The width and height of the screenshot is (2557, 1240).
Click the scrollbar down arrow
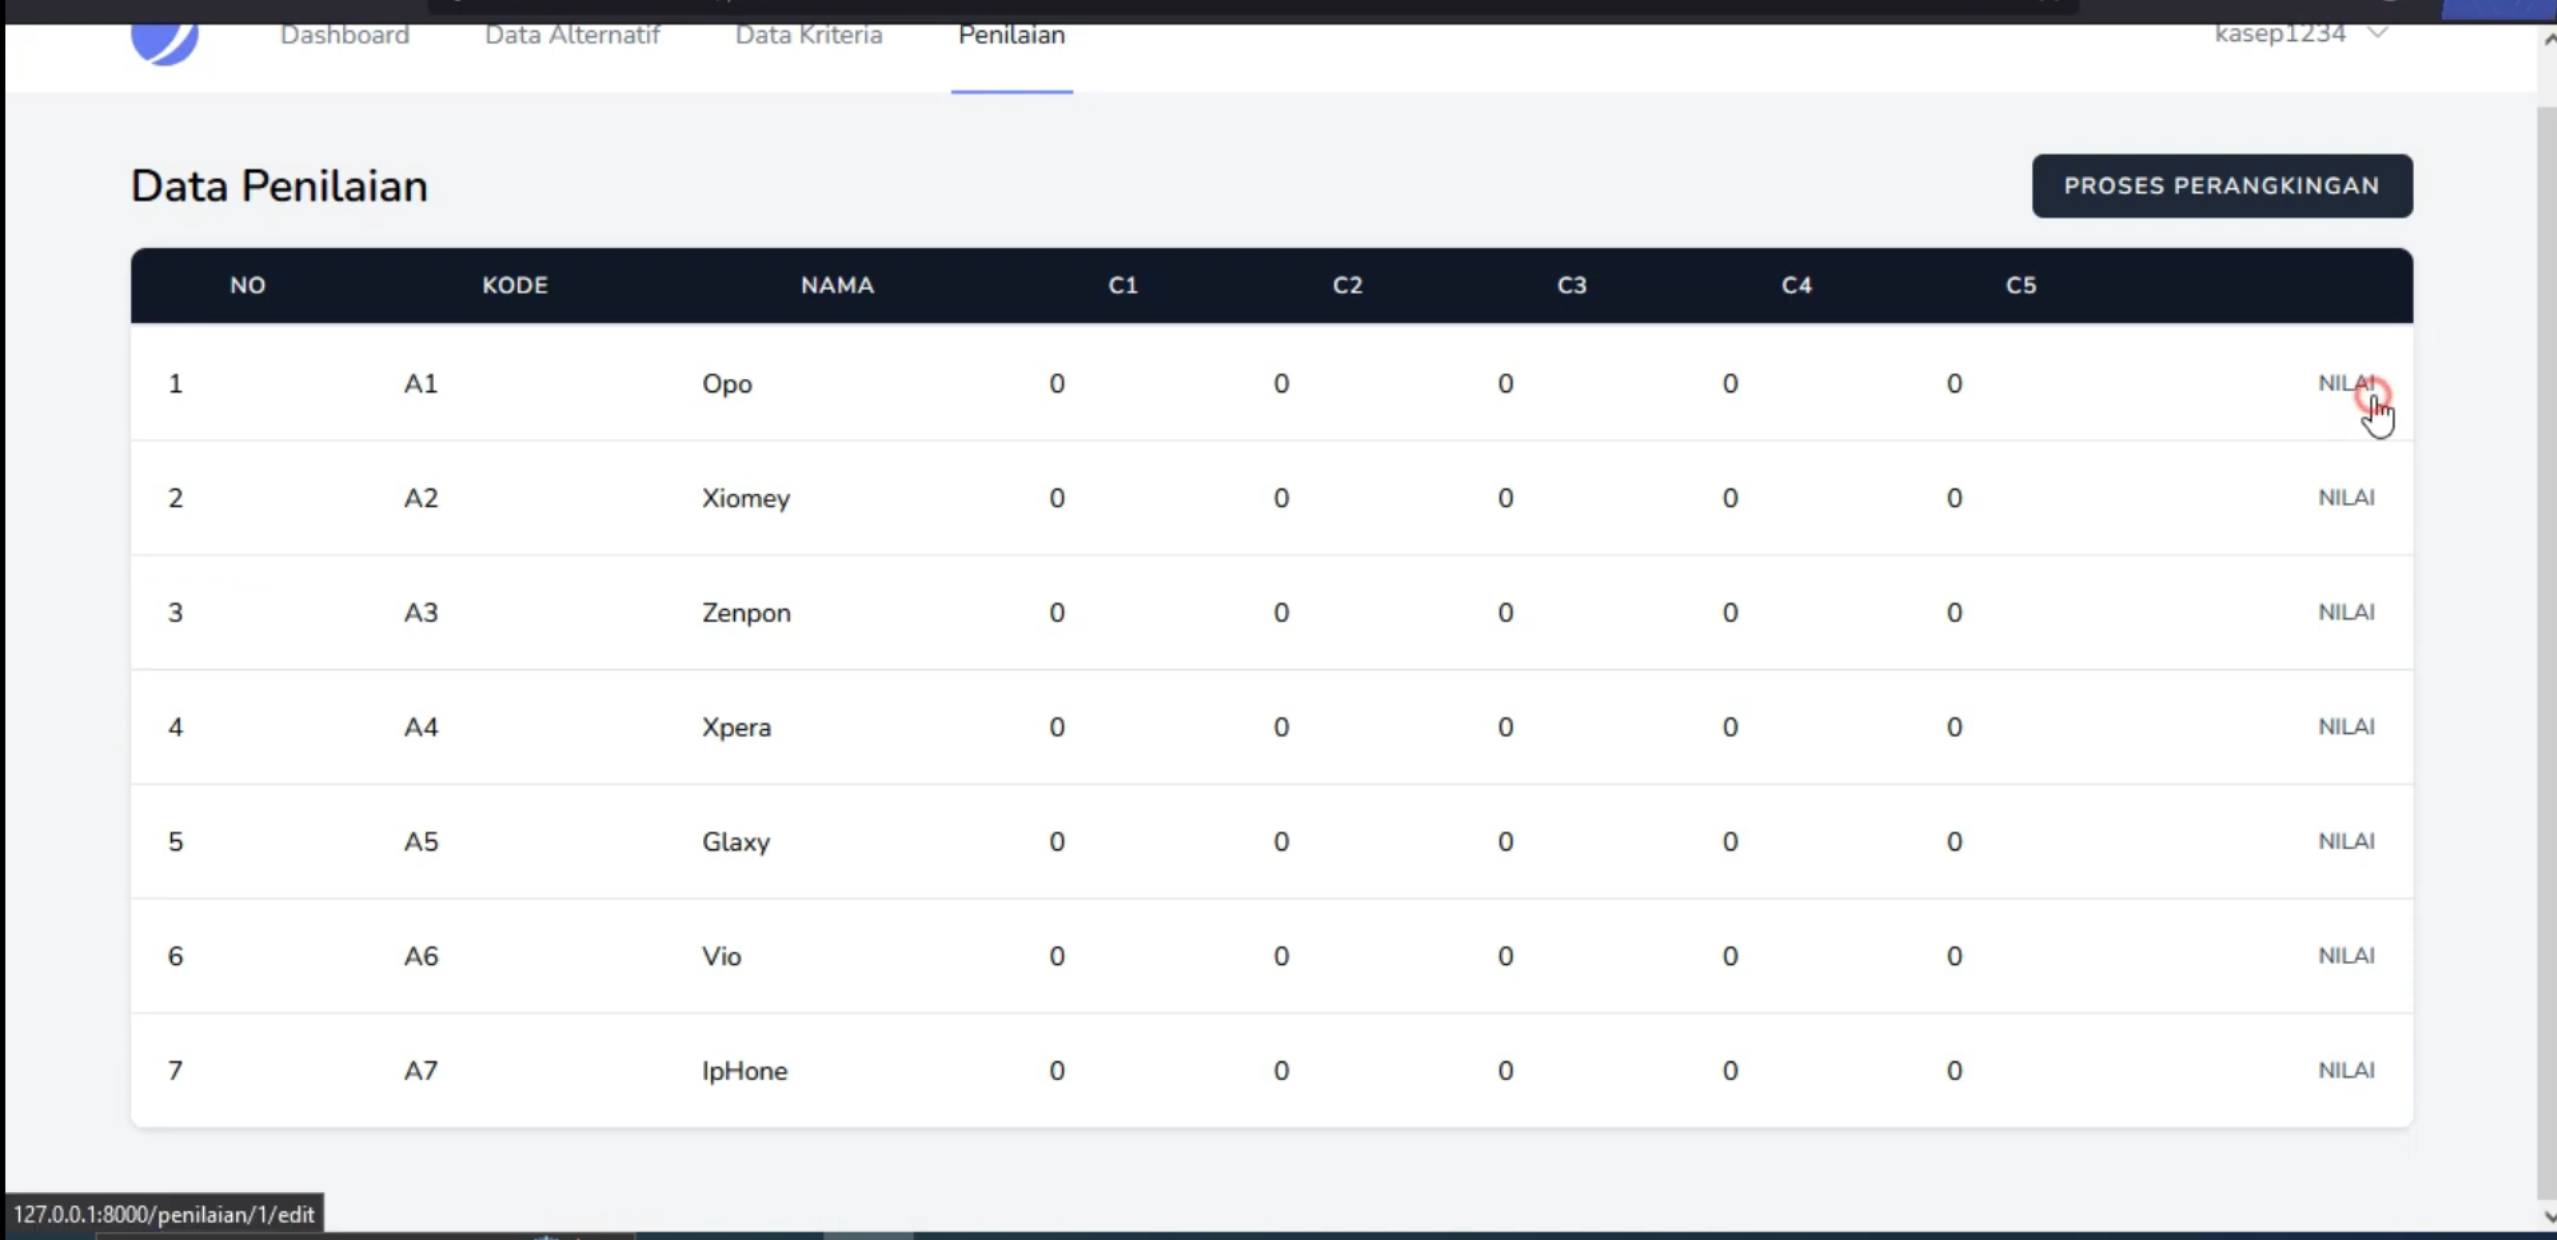tap(2548, 1216)
